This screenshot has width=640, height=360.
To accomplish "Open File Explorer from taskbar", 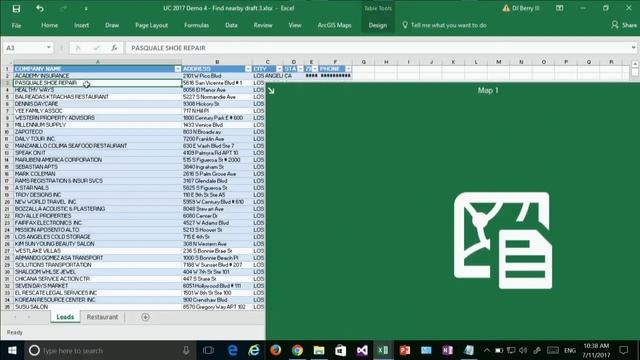I will tap(319, 350).
